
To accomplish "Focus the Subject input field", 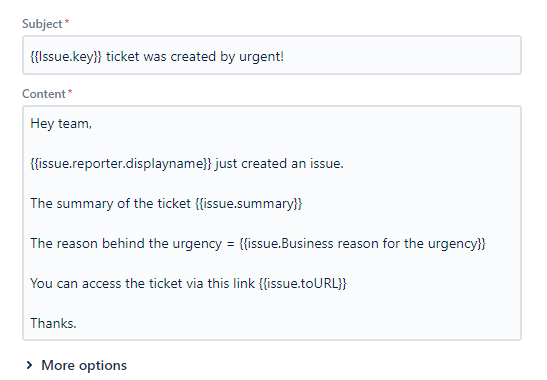I will [x=272, y=55].
